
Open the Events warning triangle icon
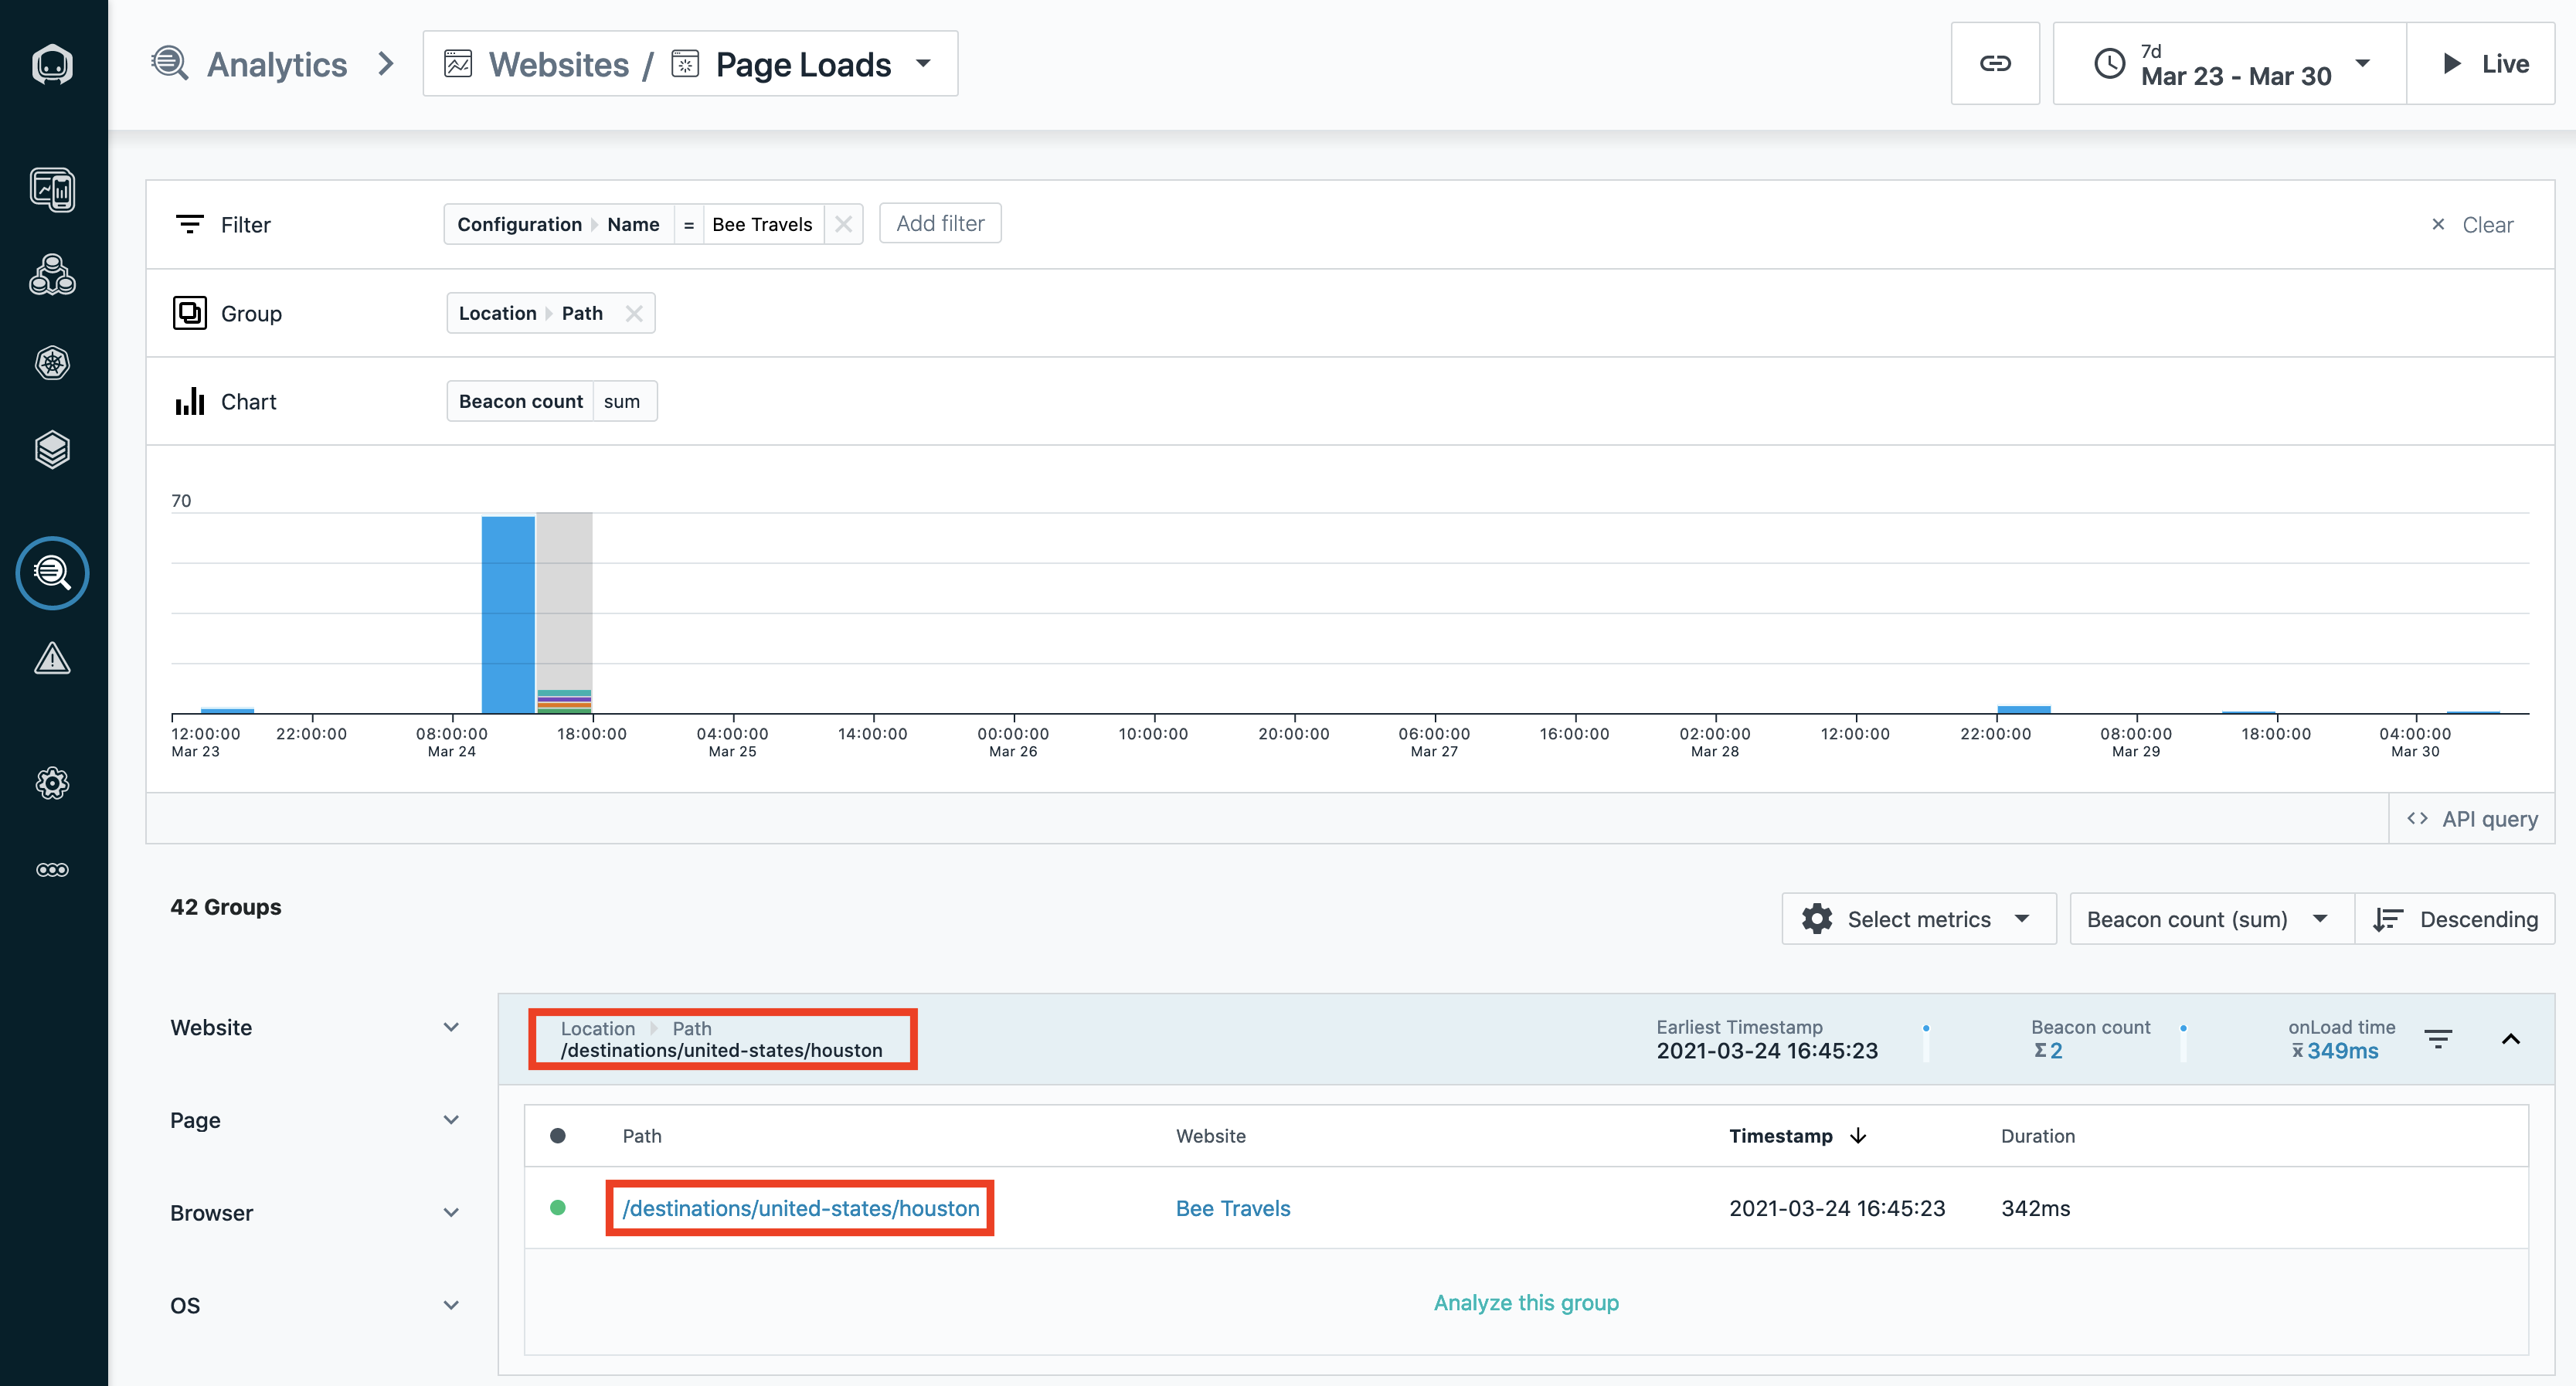(x=52, y=659)
